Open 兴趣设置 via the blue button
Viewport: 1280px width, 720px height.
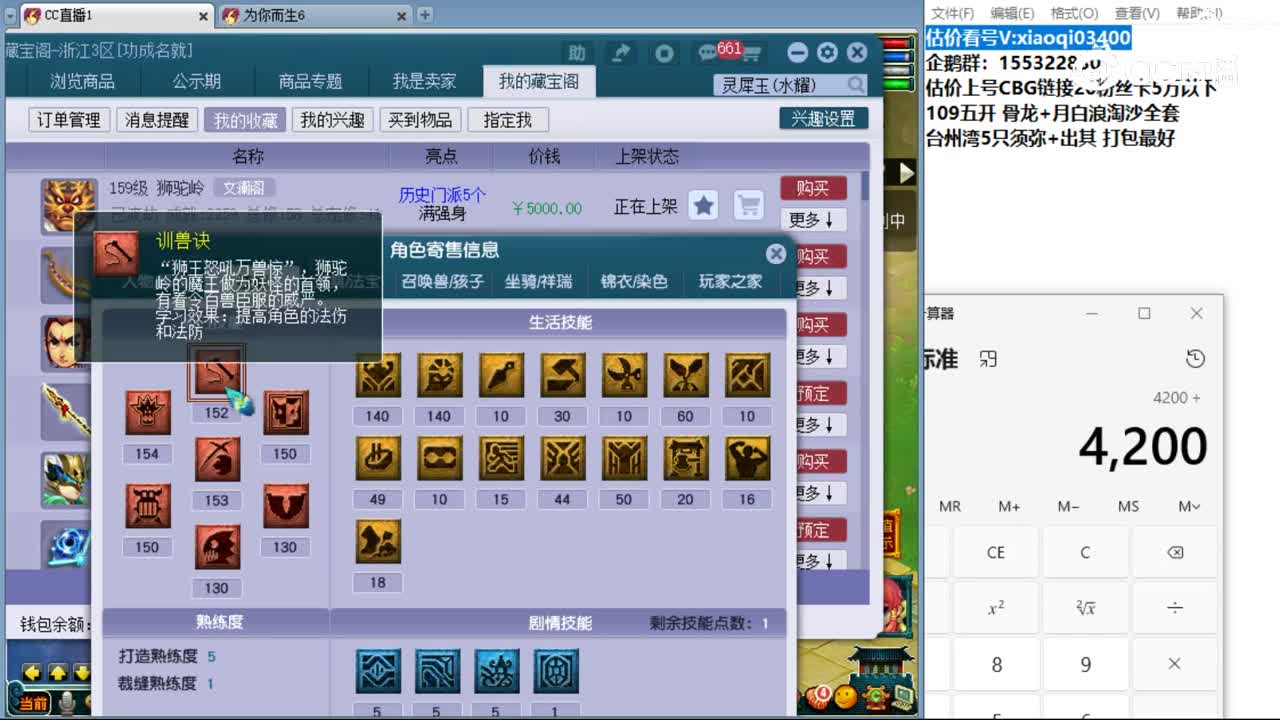[824, 119]
